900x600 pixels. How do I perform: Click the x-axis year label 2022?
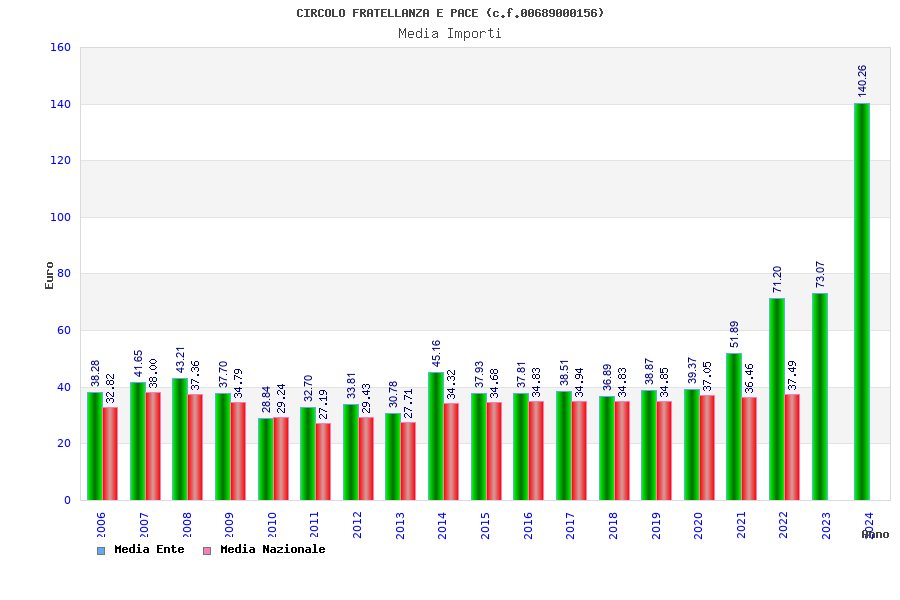click(x=783, y=525)
